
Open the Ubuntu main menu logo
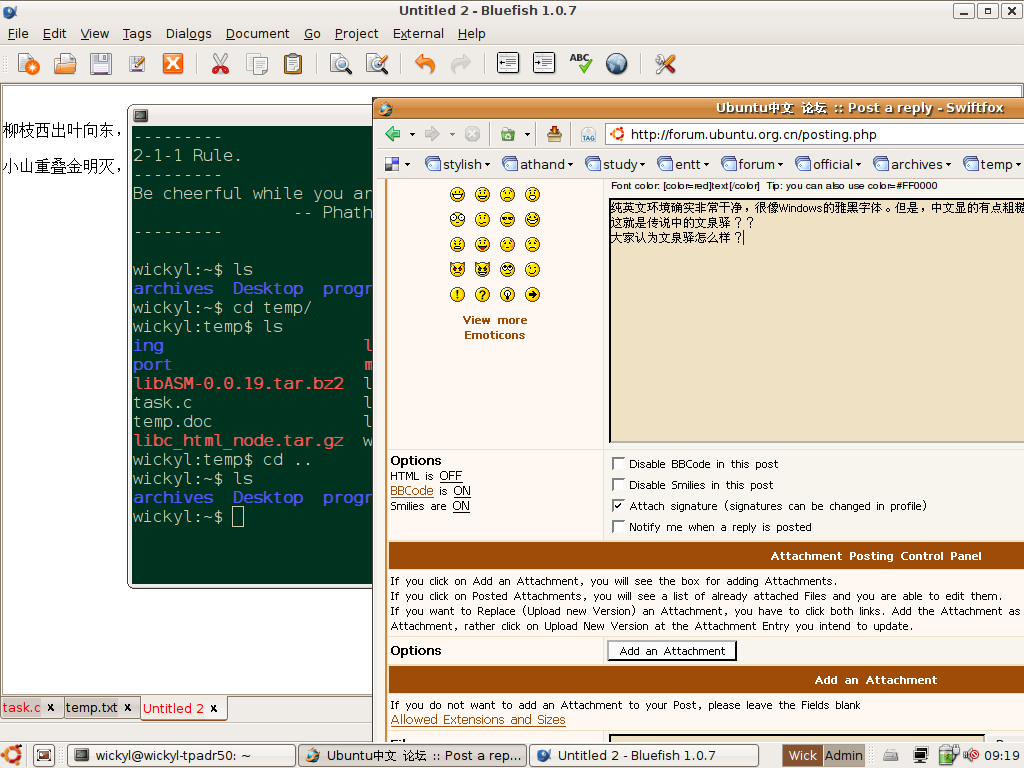tap(12, 755)
